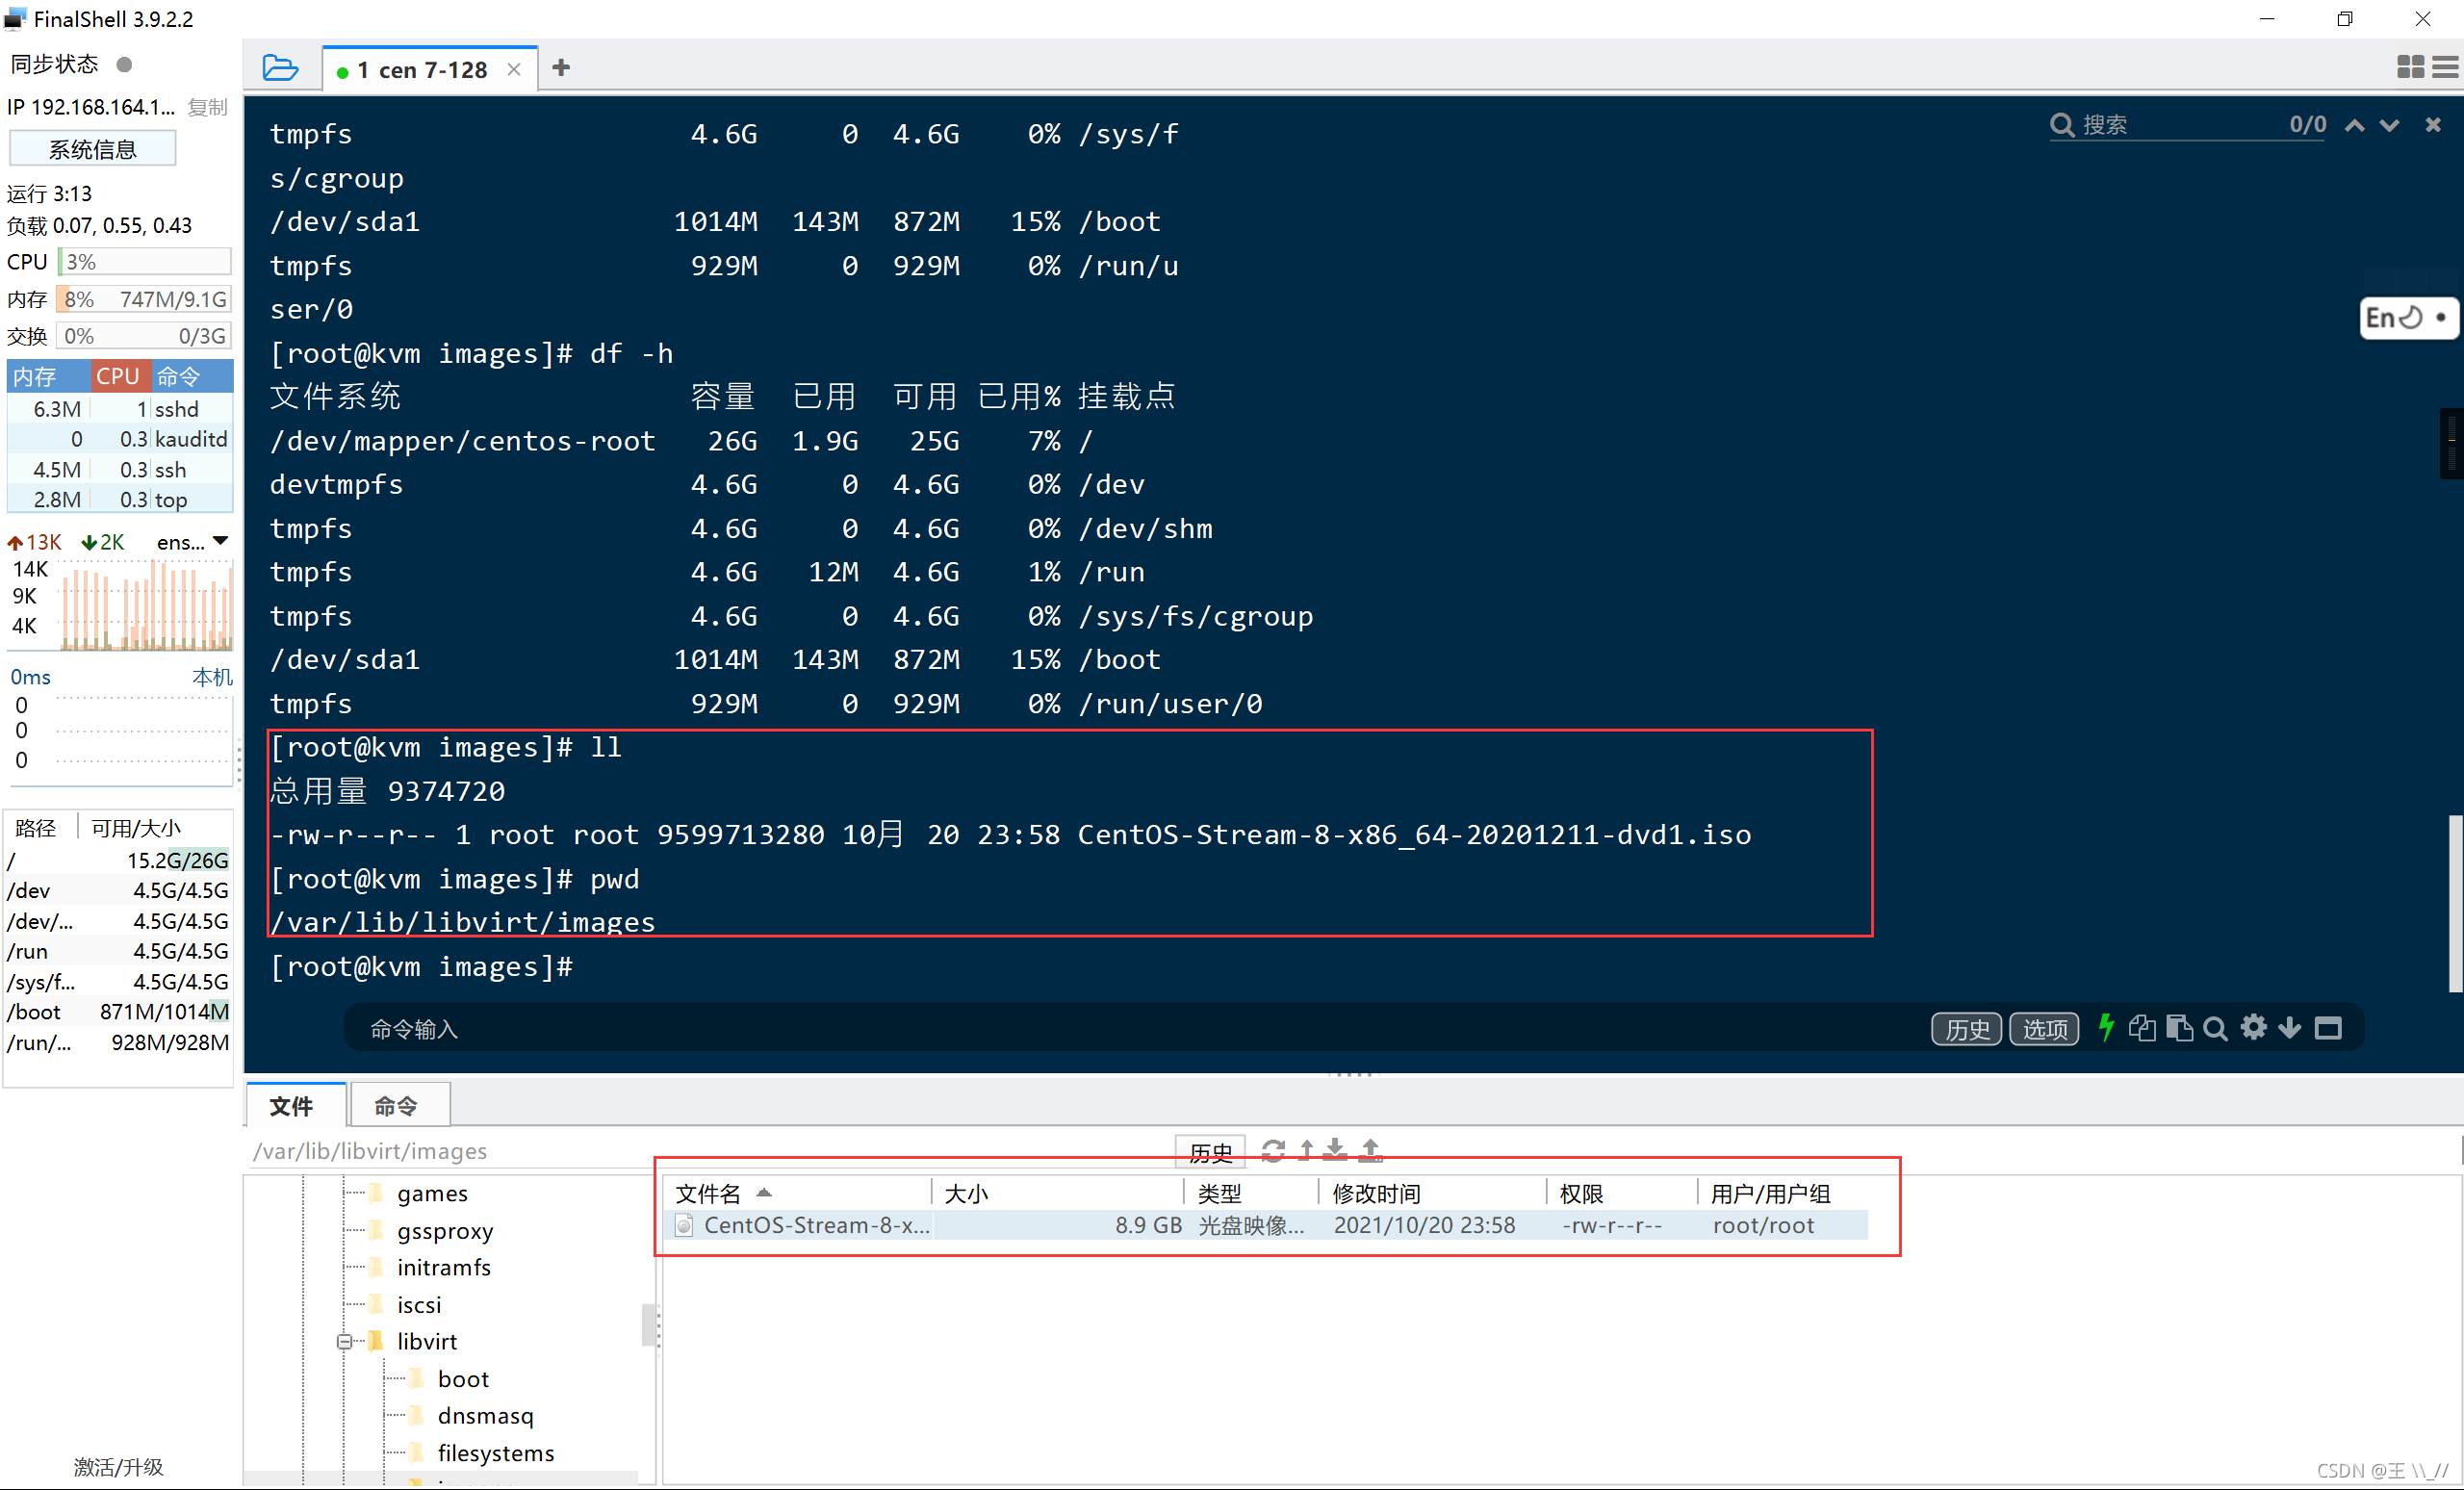
Task: Select the boot folder under libvirt
Action: coord(463,1379)
